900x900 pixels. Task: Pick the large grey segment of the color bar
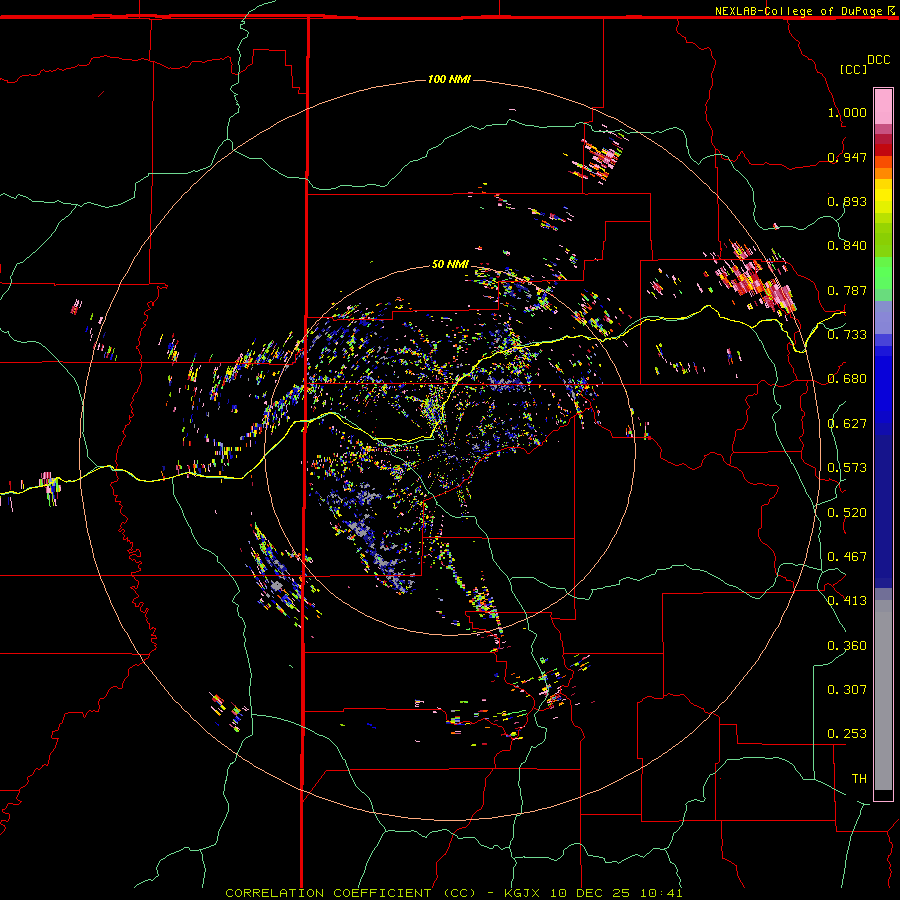point(883,695)
